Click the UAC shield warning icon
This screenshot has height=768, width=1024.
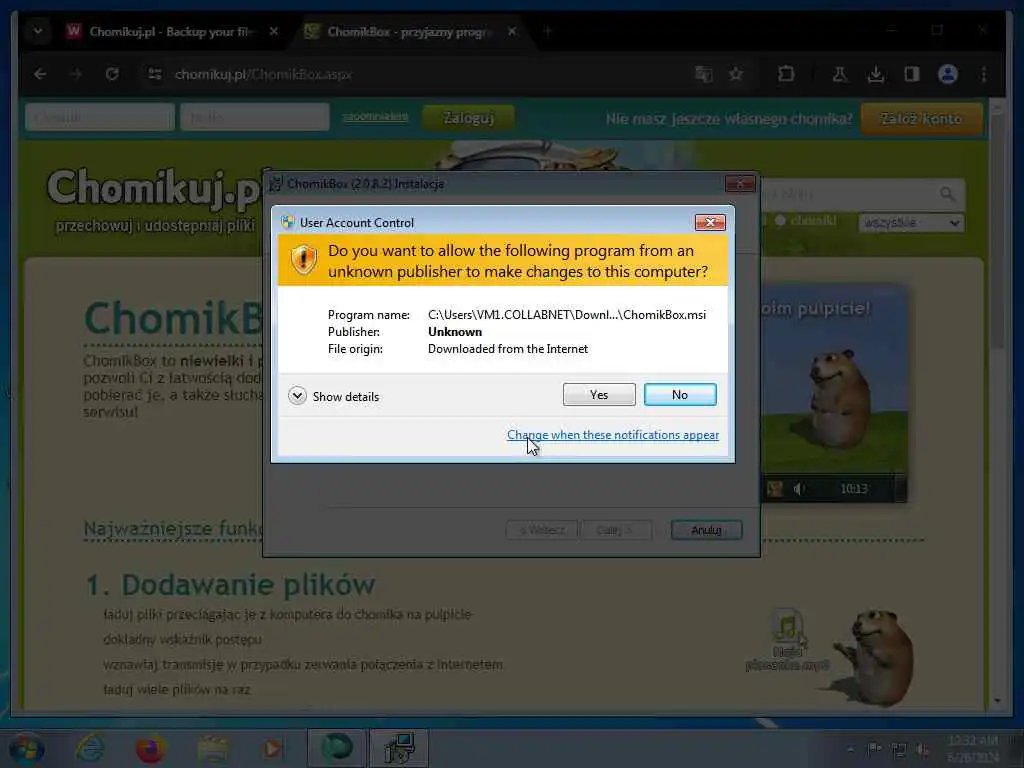[304, 260]
